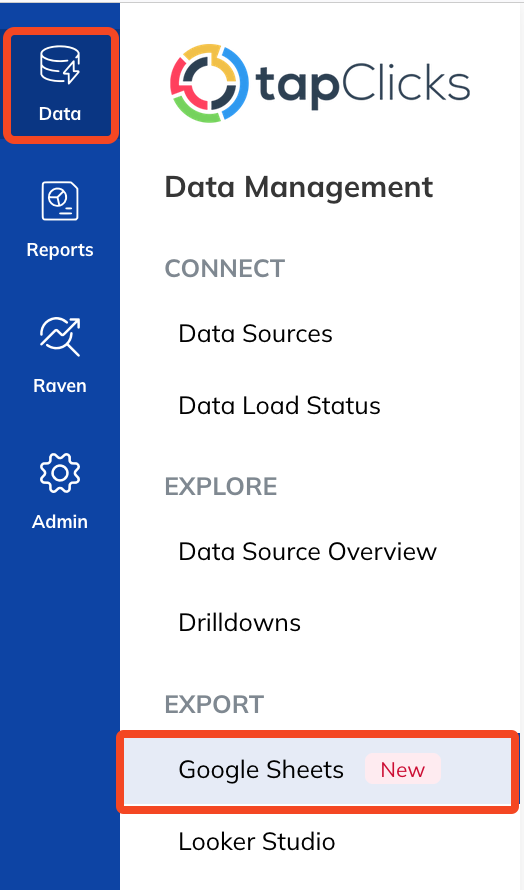
Task: Open the Data section icon
Action: [x=60, y=65]
